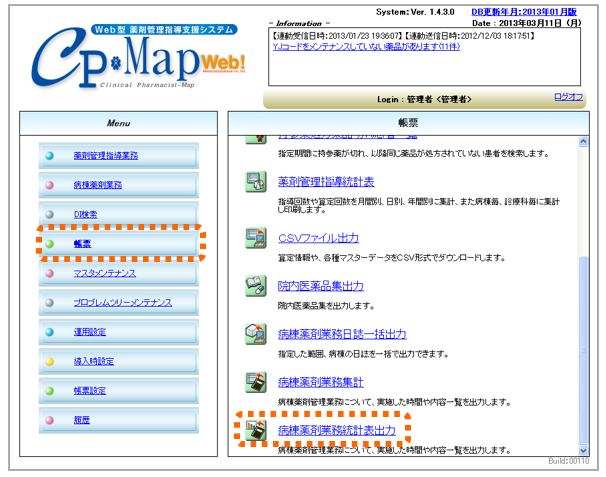Click the 院内医薬品集出力 icon

pos(256,286)
